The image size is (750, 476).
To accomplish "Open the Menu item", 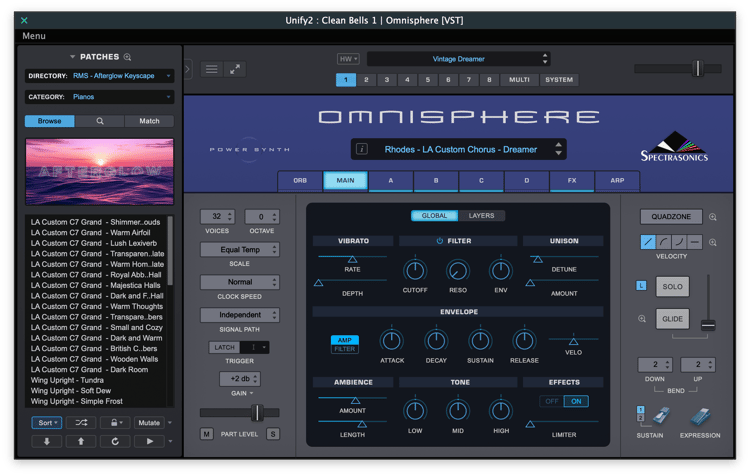I will 33,36.
